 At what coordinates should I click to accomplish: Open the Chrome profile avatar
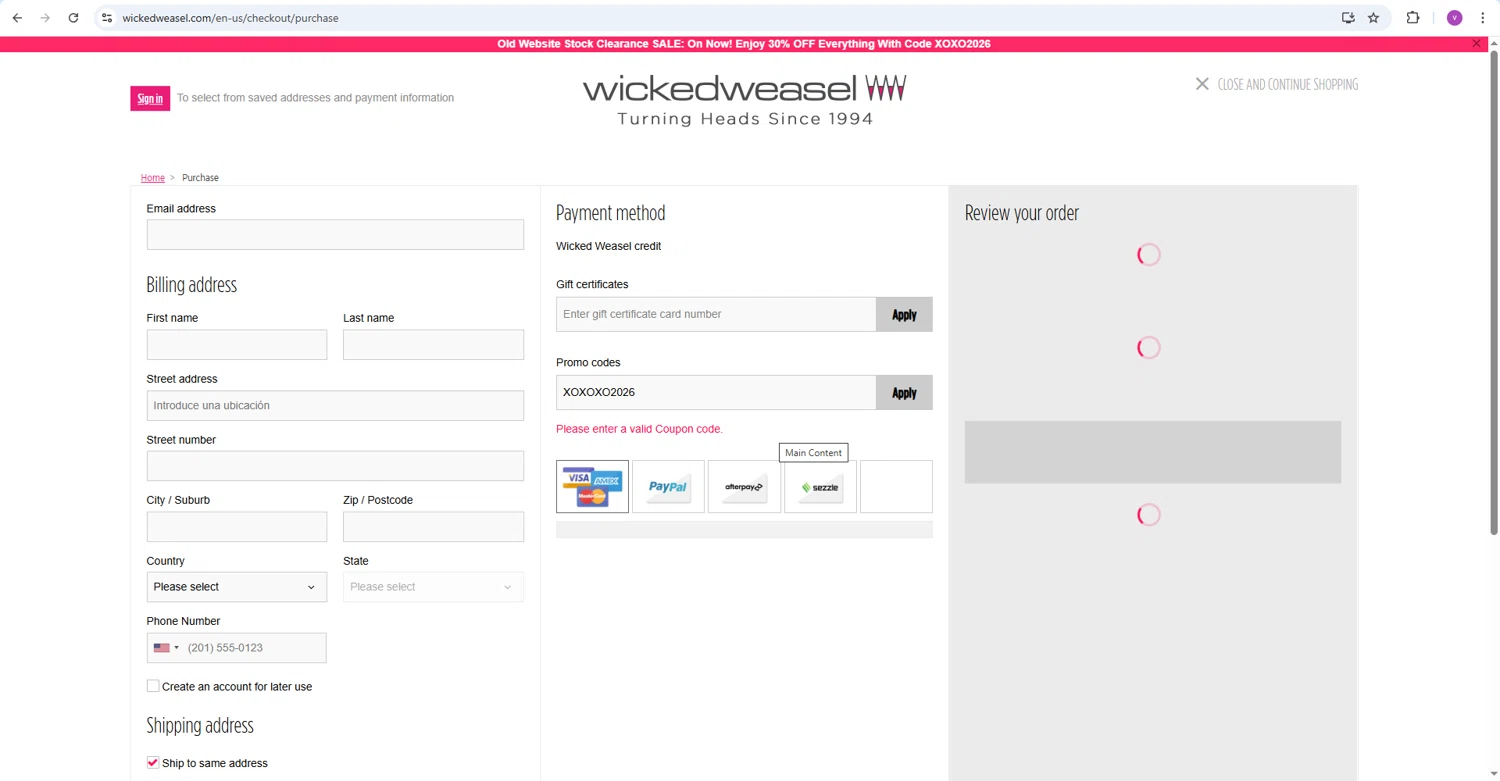coord(1454,18)
